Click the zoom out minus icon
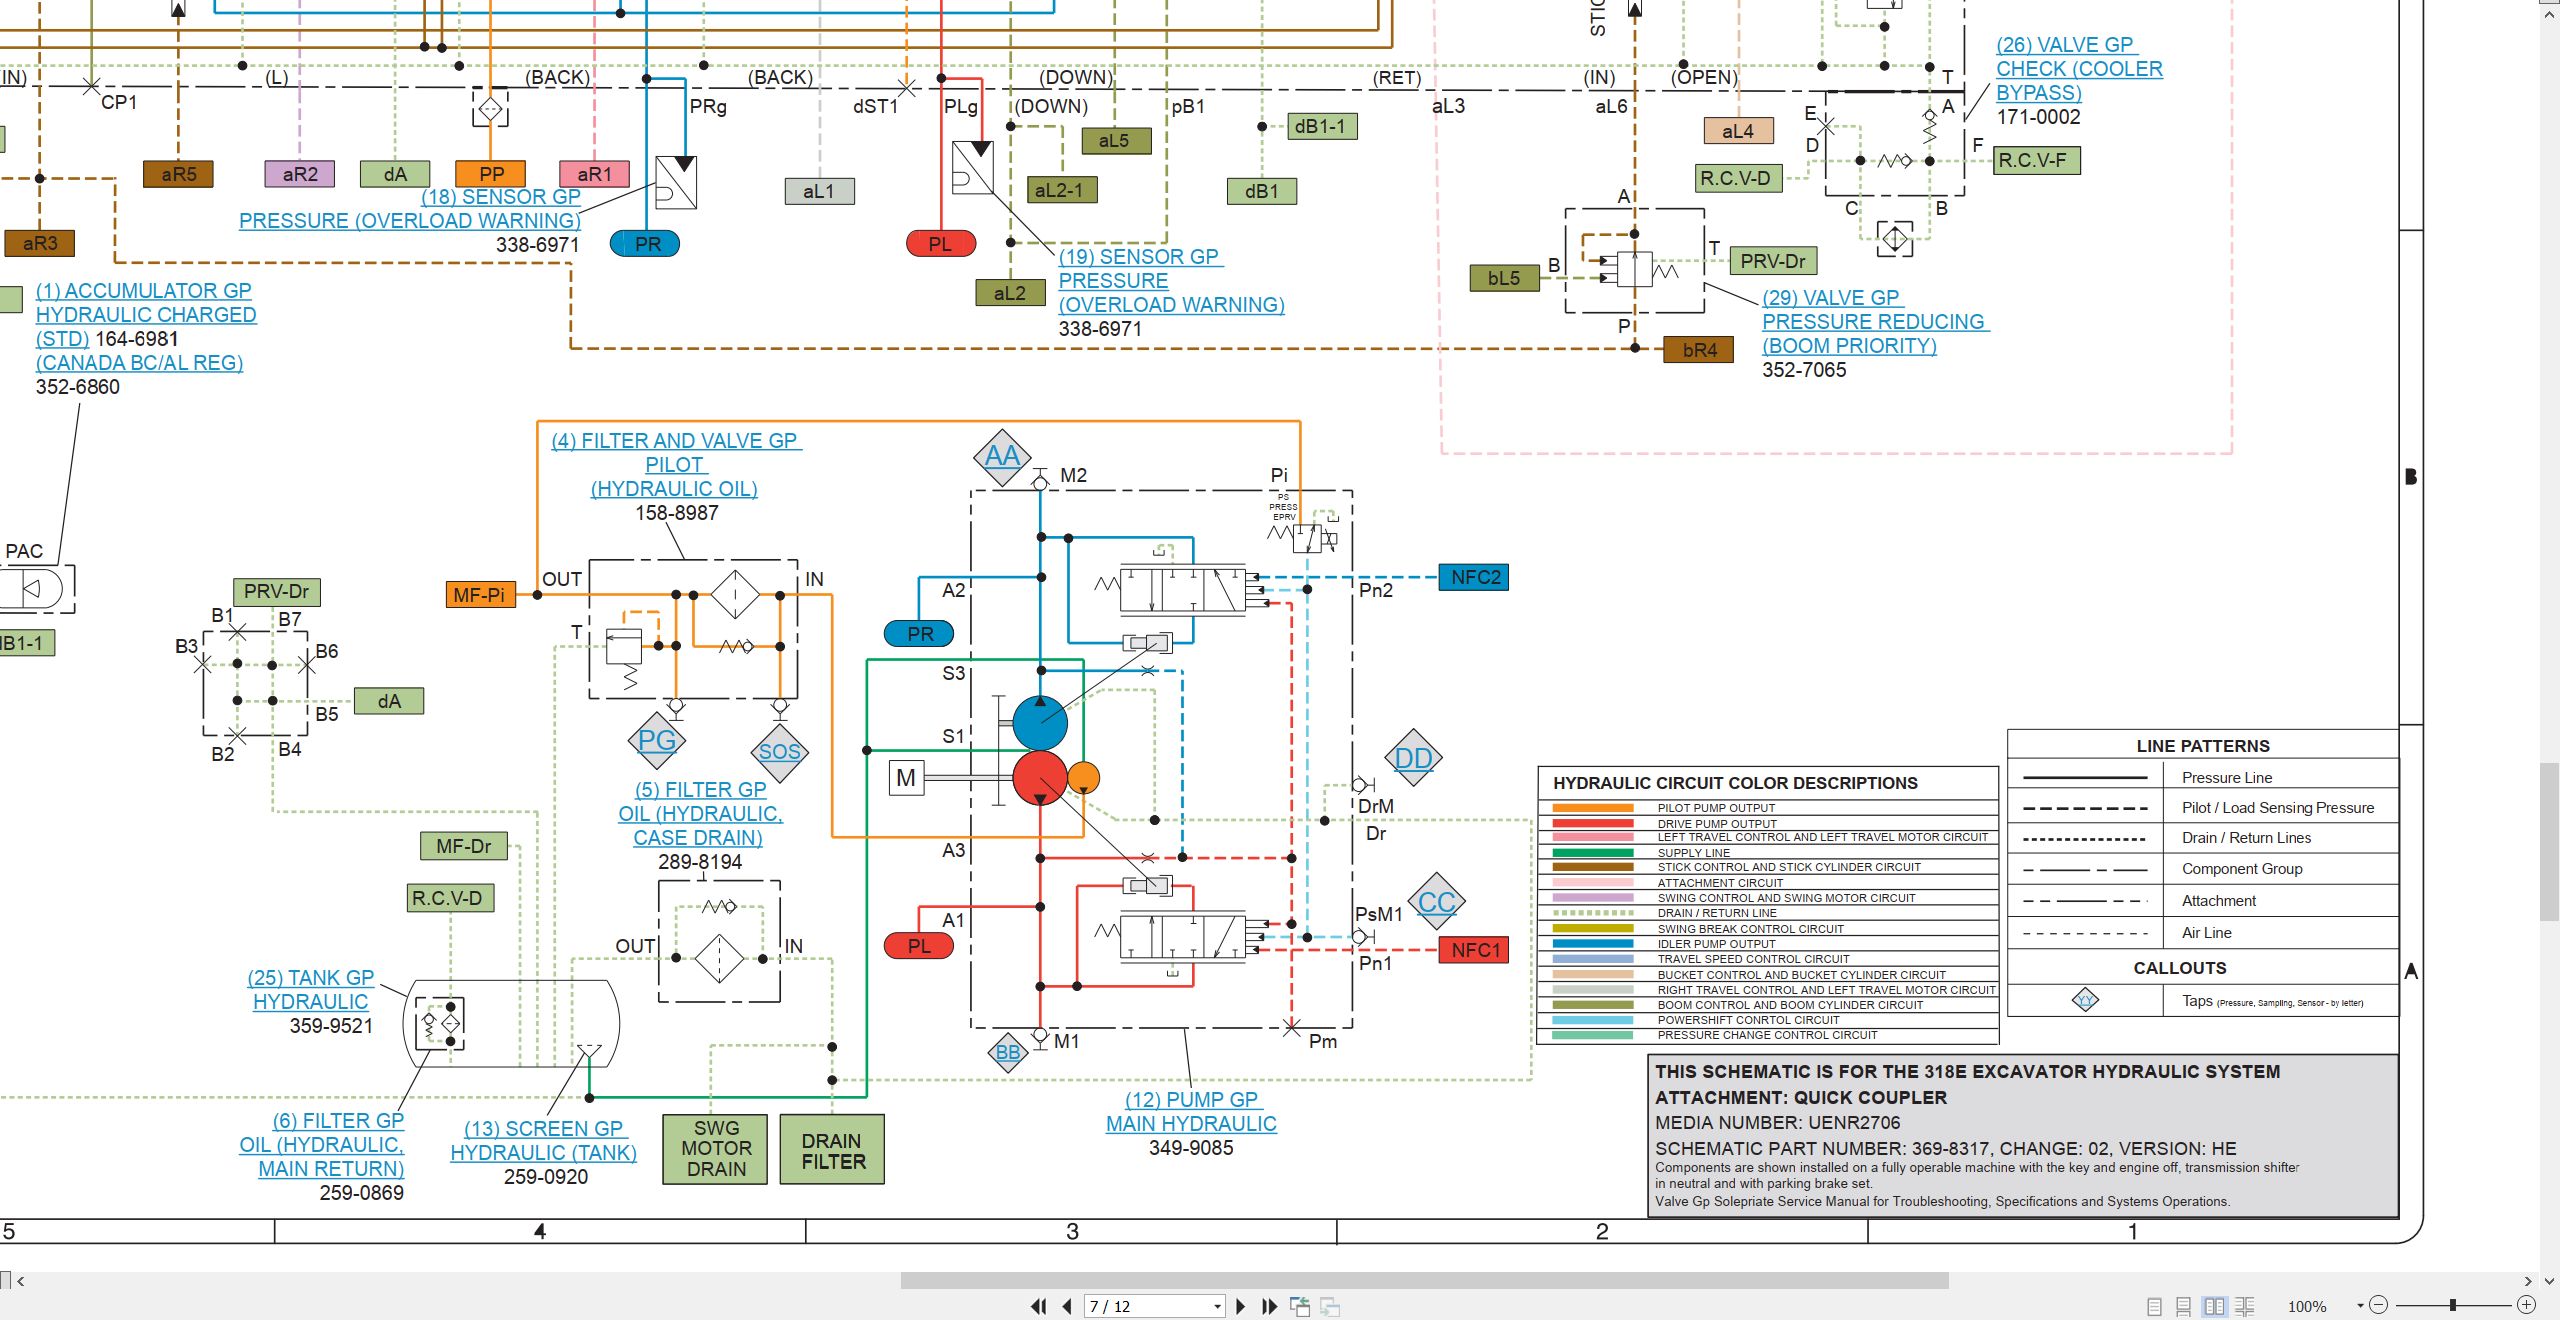Image resolution: width=2560 pixels, height=1320 pixels. [x=2379, y=1305]
